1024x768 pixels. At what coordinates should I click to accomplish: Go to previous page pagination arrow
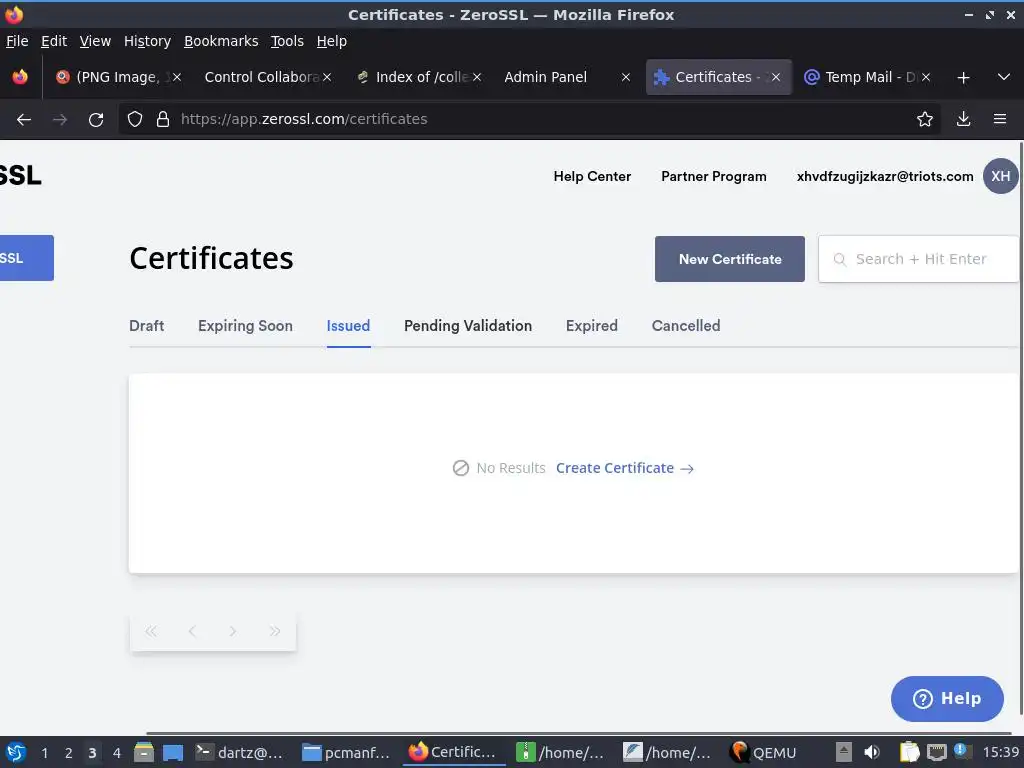192,632
